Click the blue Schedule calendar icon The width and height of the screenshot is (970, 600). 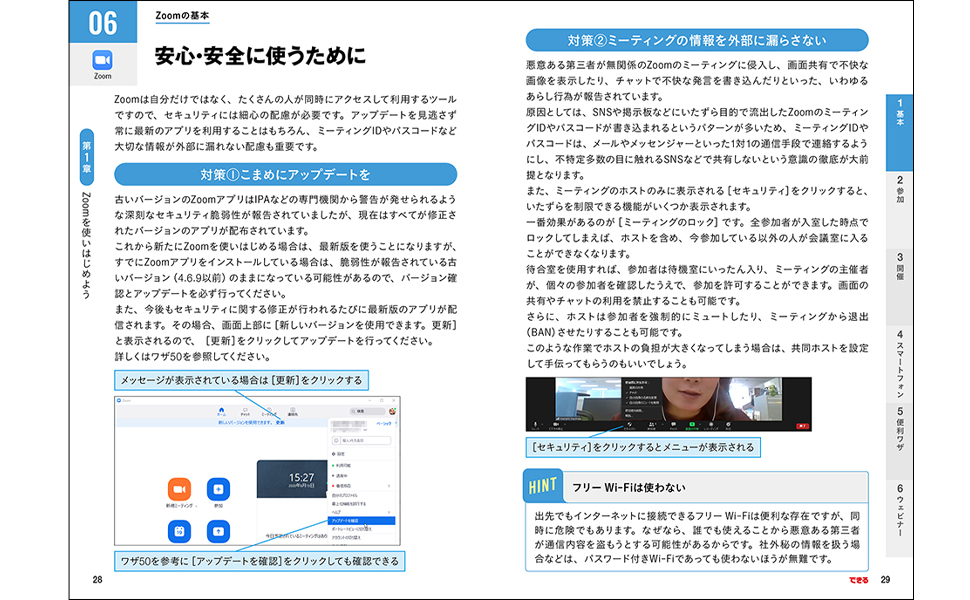coord(179,531)
